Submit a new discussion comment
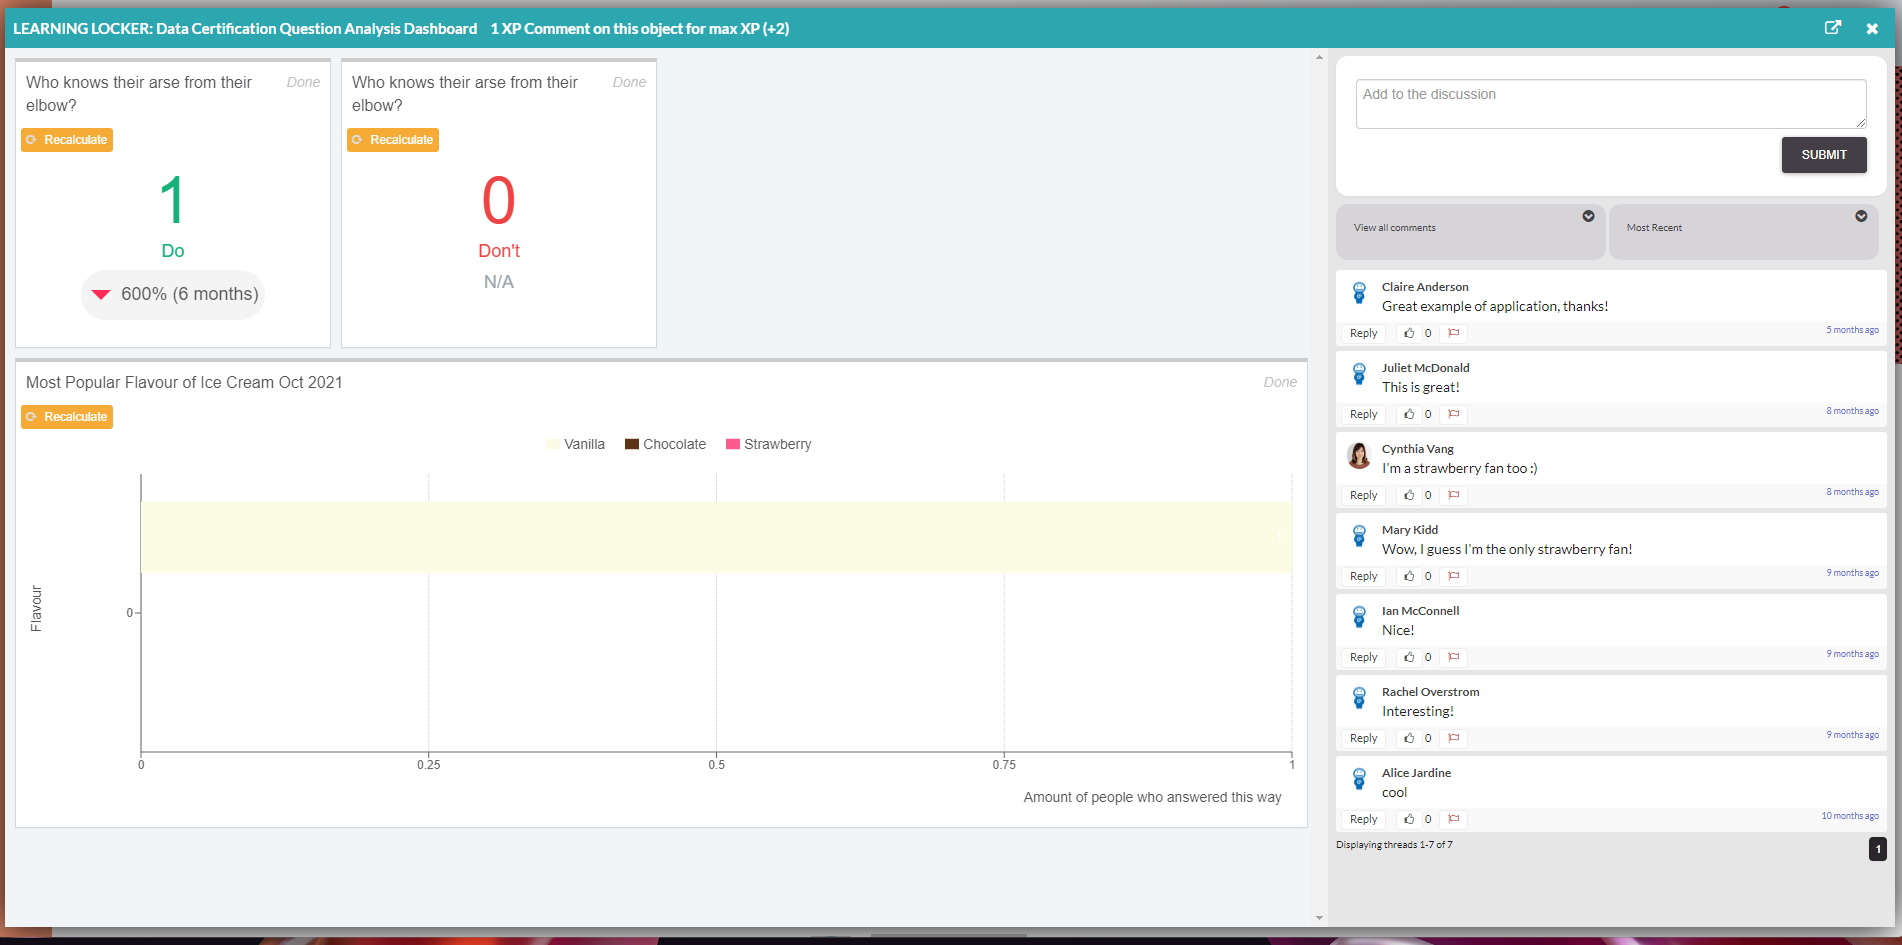The width and height of the screenshot is (1902, 945). (1823, 154)
